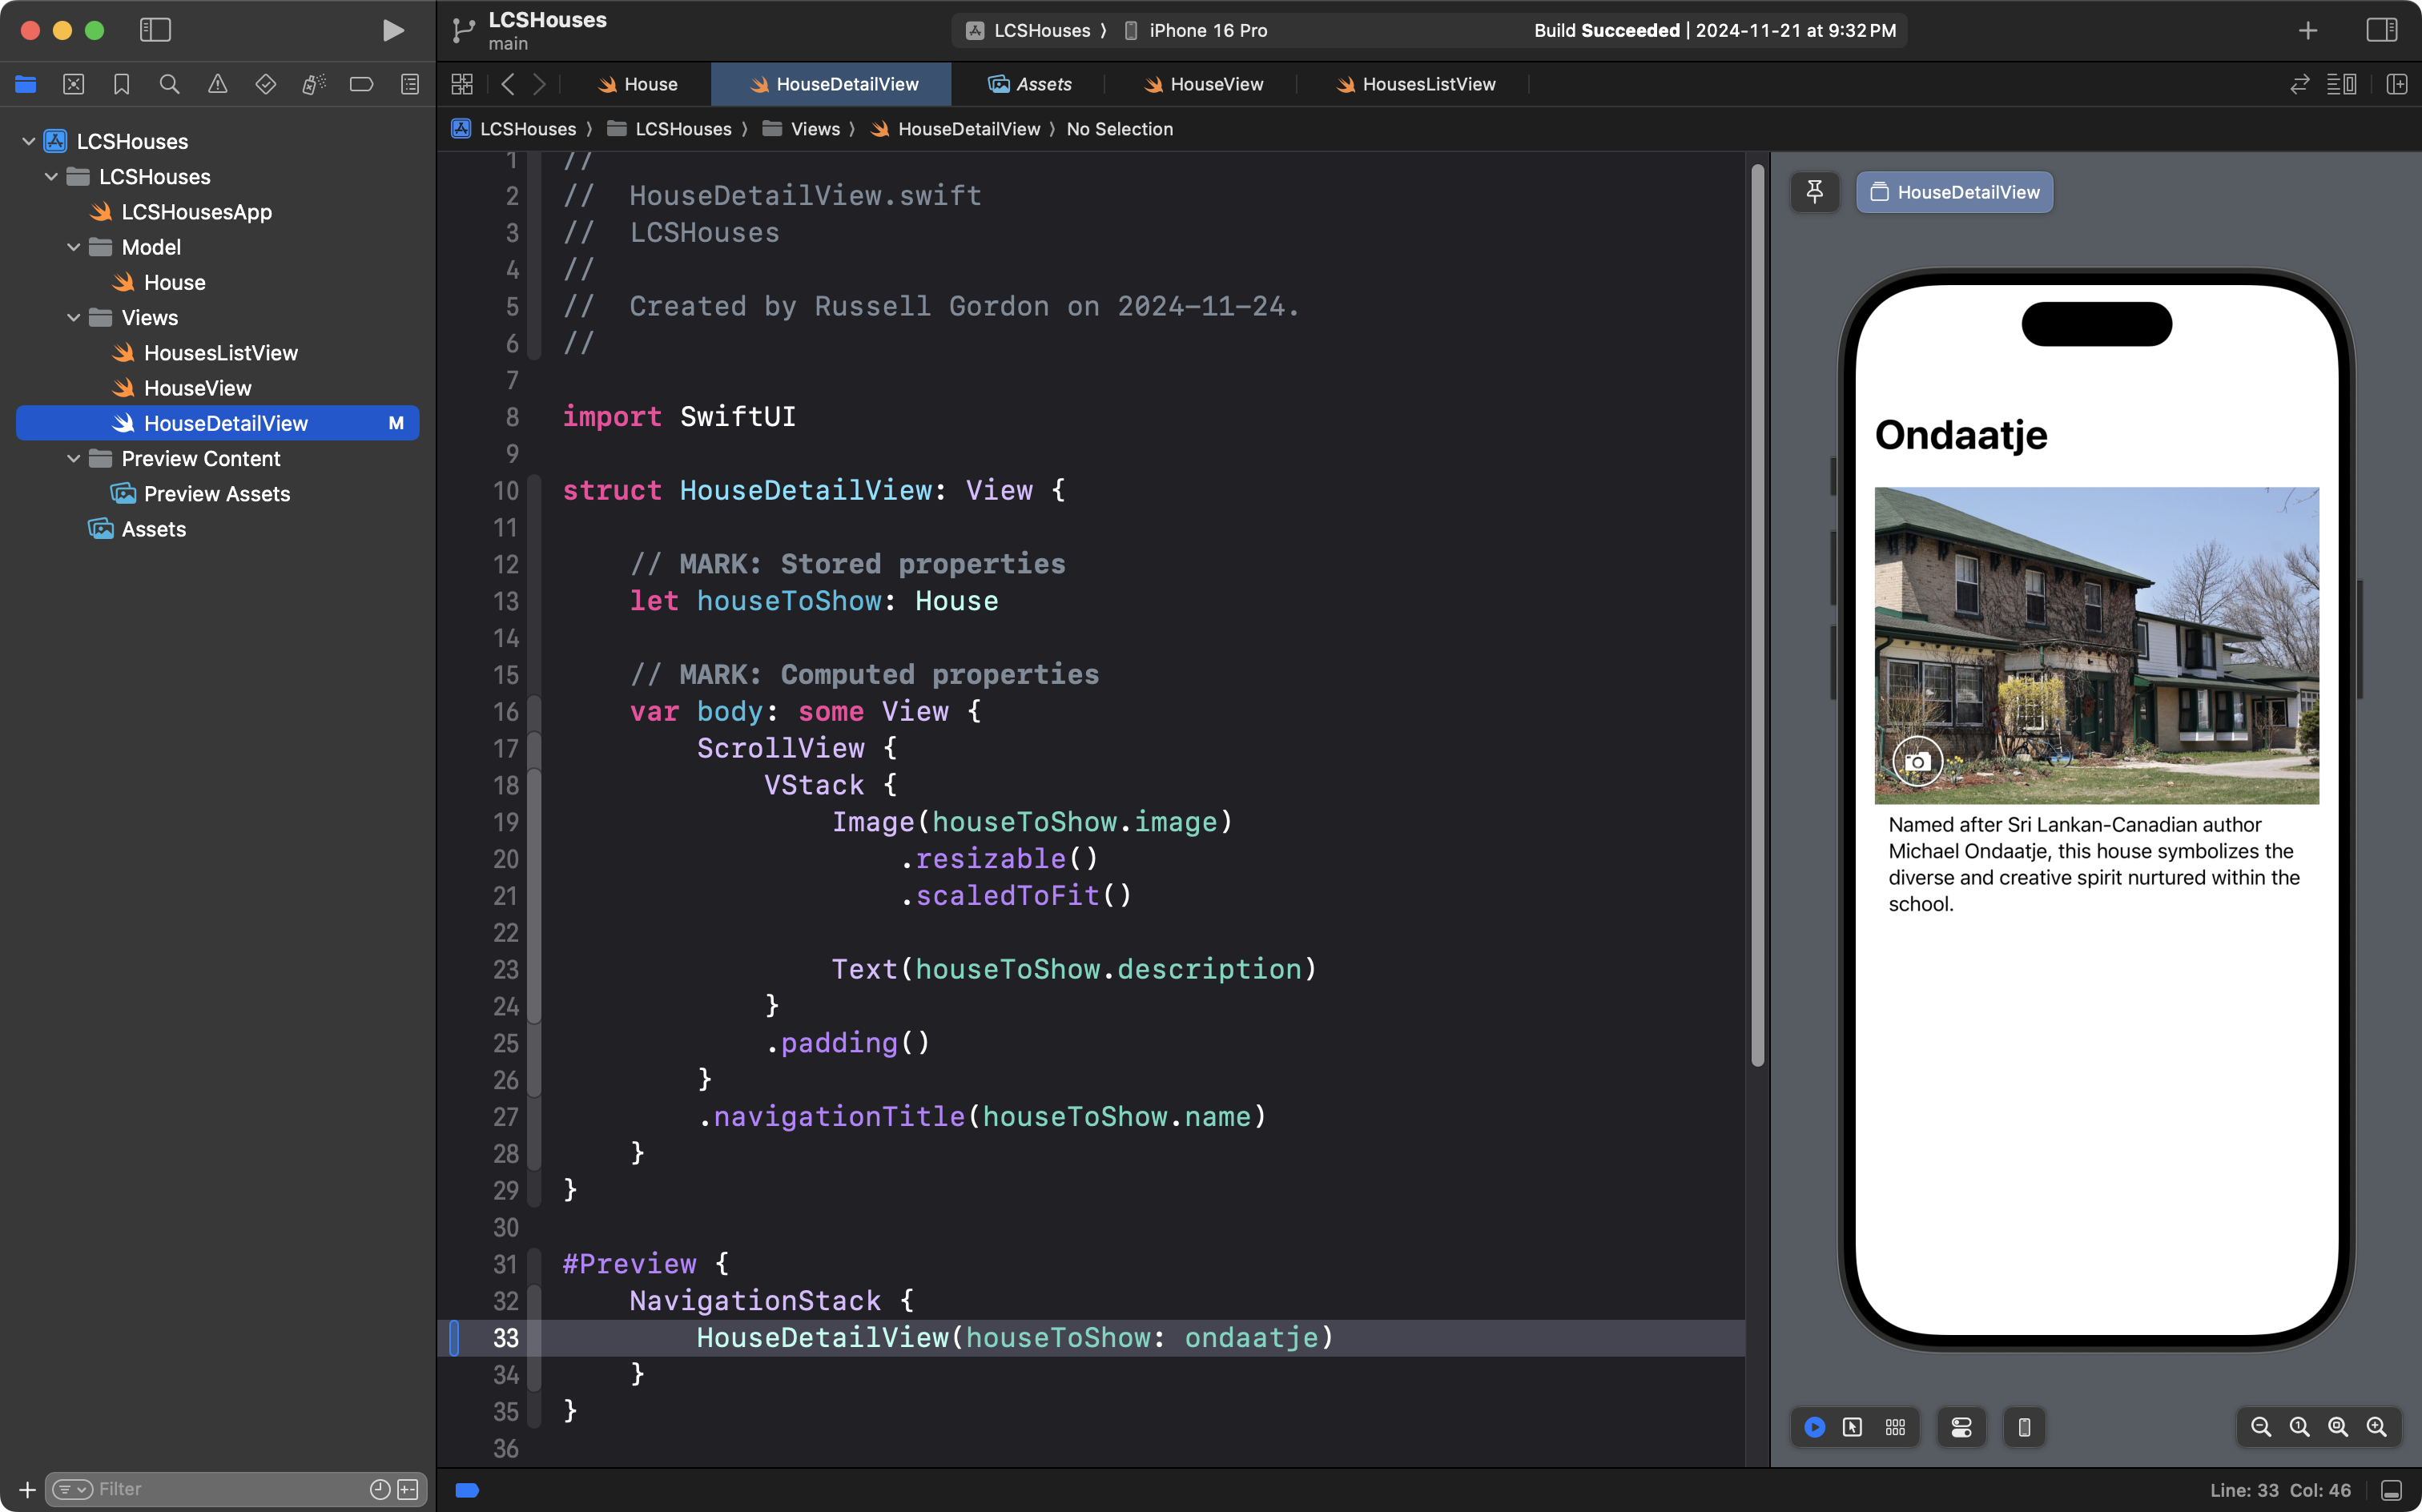Click the live preview play button in the canvas
Screen dimensions: 2422x1512
click(x=1814, y=1427)
